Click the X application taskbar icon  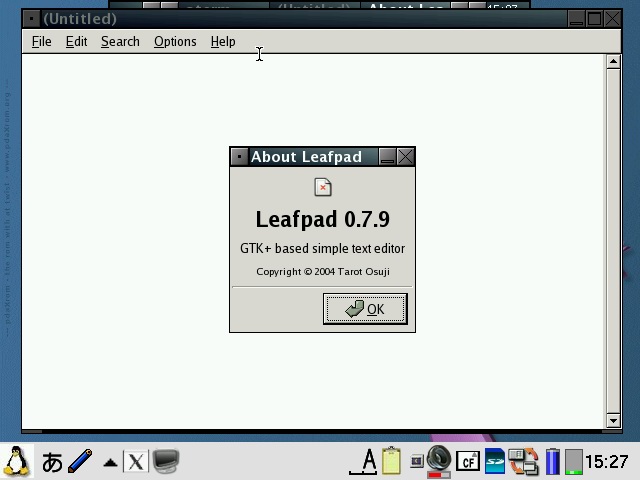point(136,461)
